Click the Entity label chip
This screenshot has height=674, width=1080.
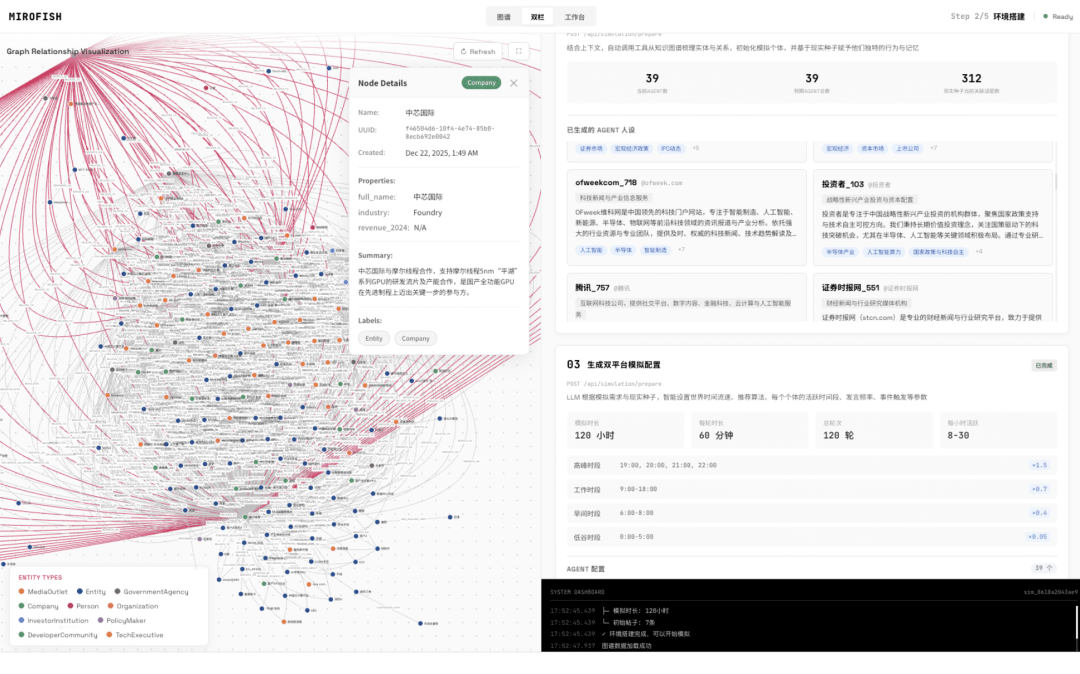(374, 338)
